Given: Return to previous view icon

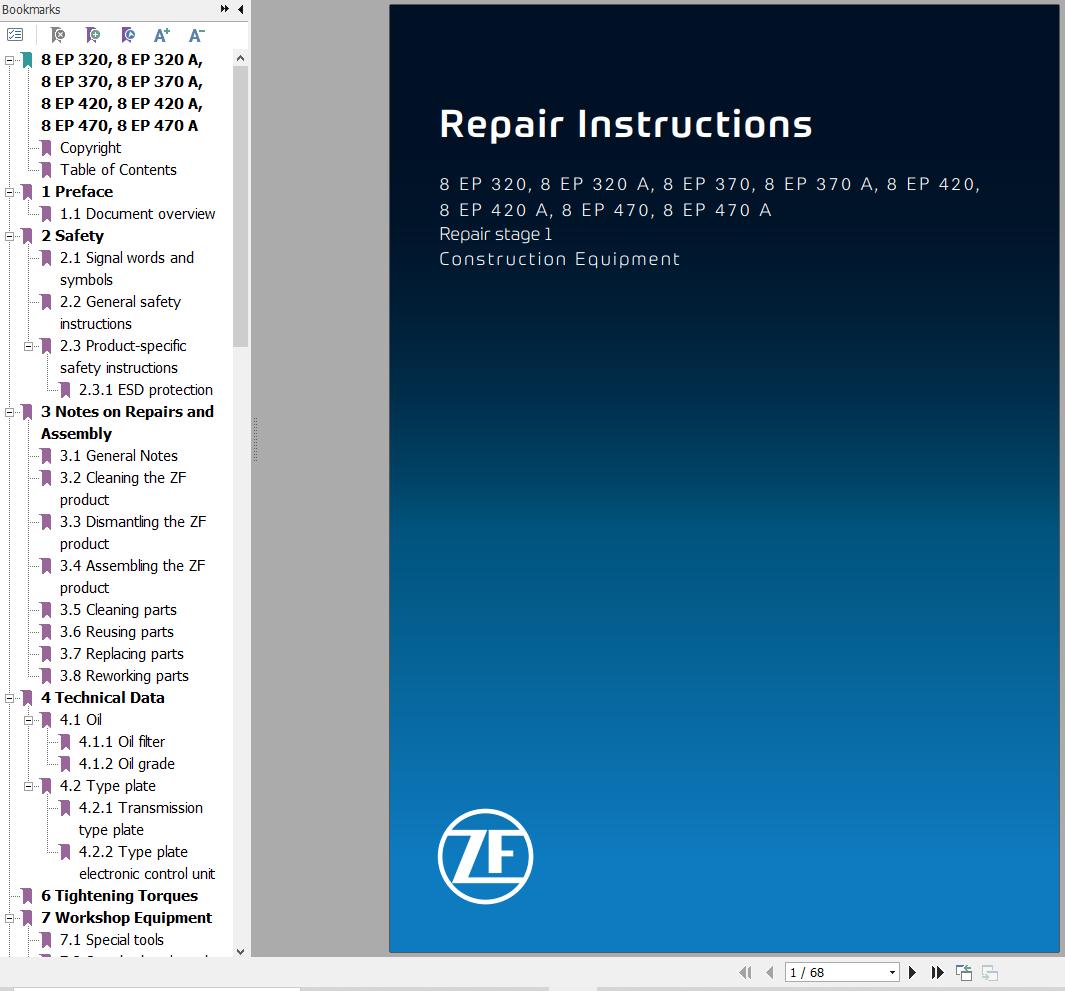Looking at the screenshot, I should click(964, 971).
